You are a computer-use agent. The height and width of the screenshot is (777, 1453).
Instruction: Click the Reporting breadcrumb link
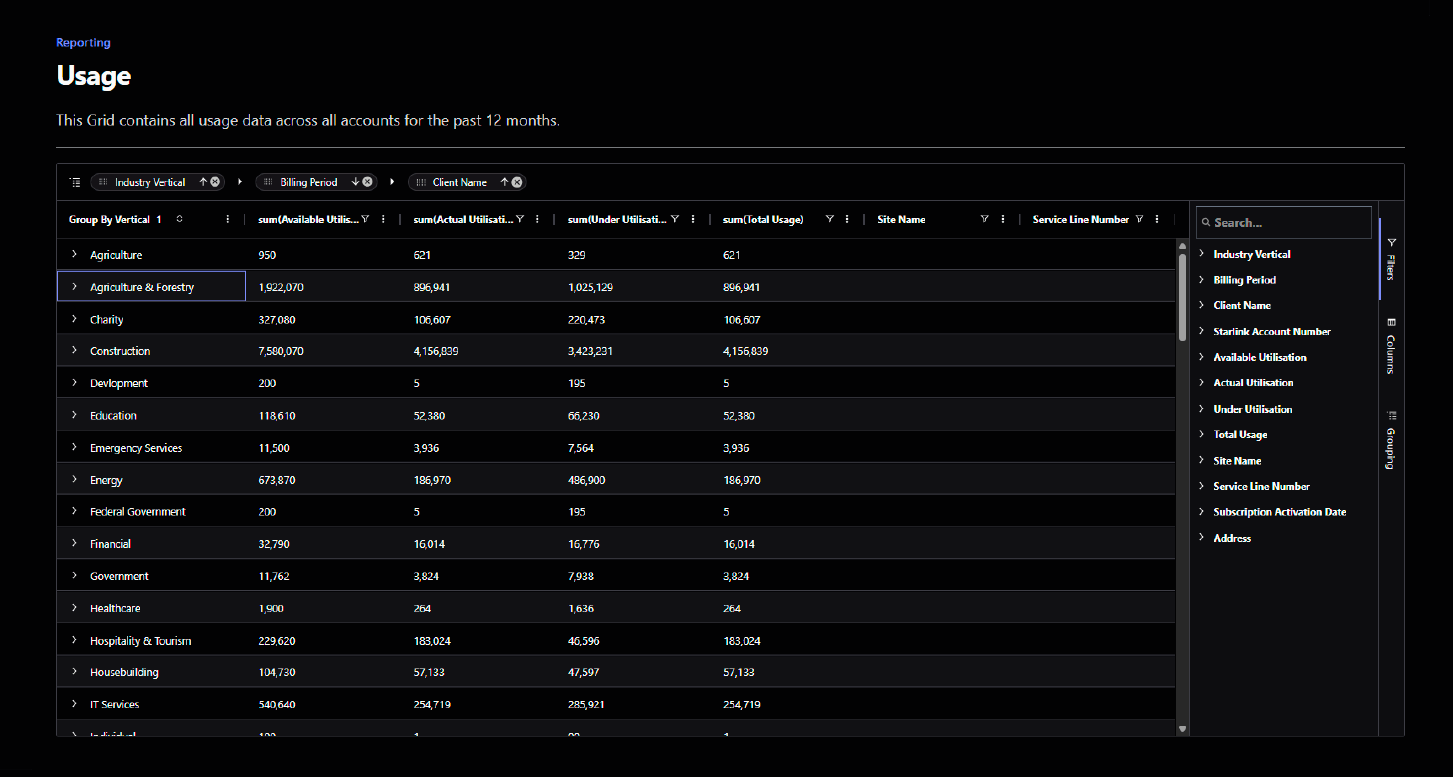(x=83, y=43)
